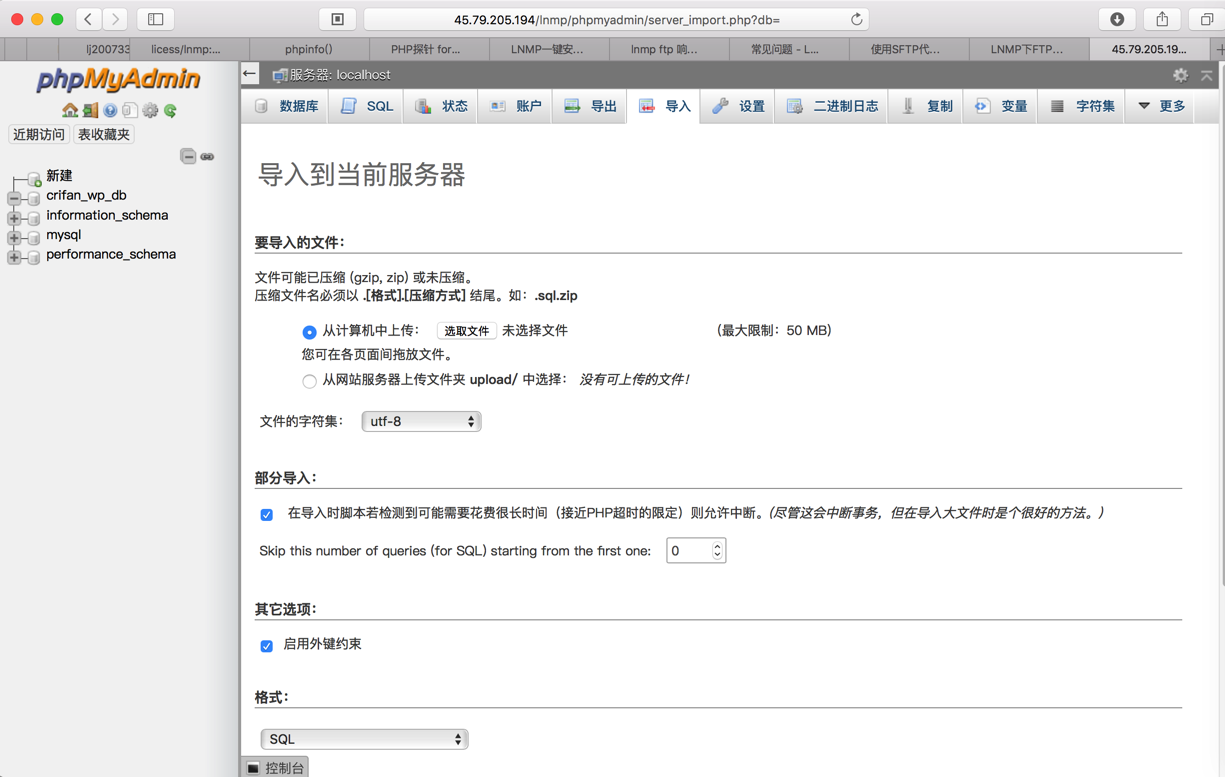Open the 状态 tab
The width and height of the screenshot is (1225, 777).
click(441, 106)
